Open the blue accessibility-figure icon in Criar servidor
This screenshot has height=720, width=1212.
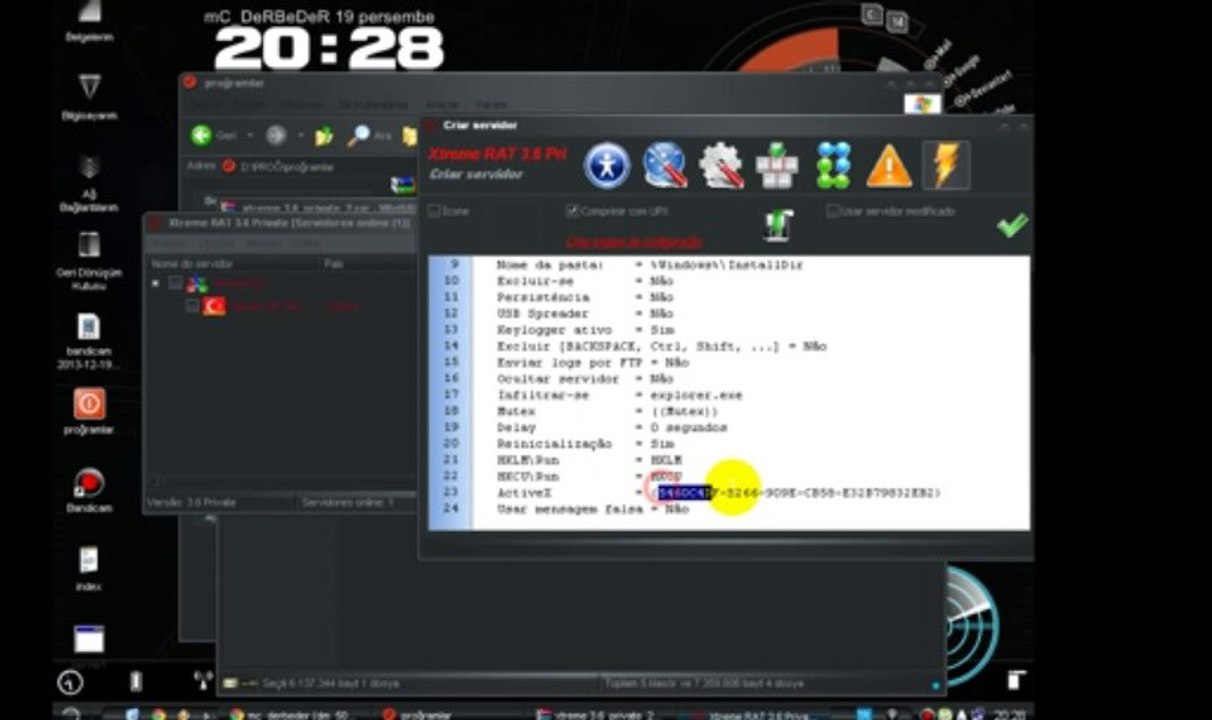pos(607,166)
